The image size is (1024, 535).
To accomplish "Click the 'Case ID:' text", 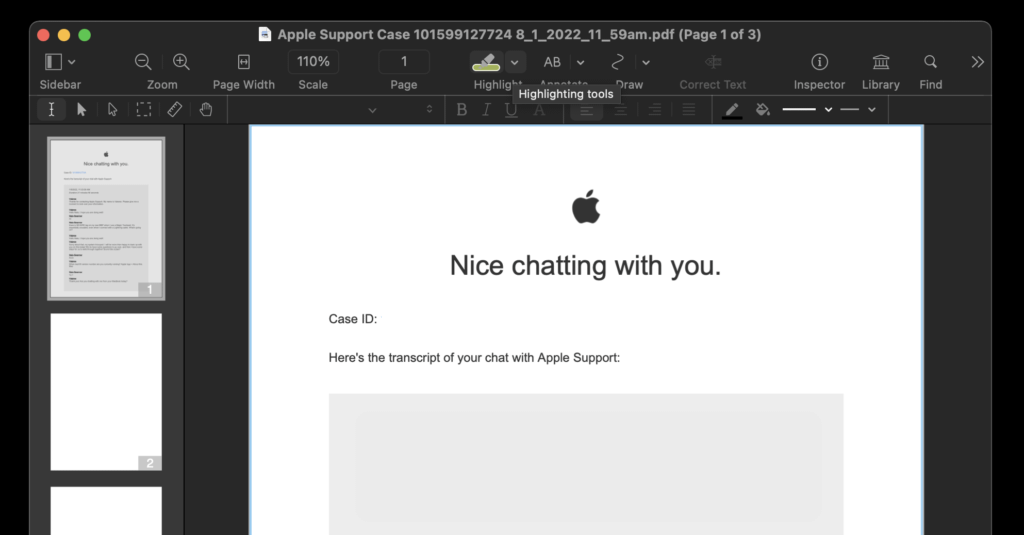I will pyautogui.click(x=353, y=319).
